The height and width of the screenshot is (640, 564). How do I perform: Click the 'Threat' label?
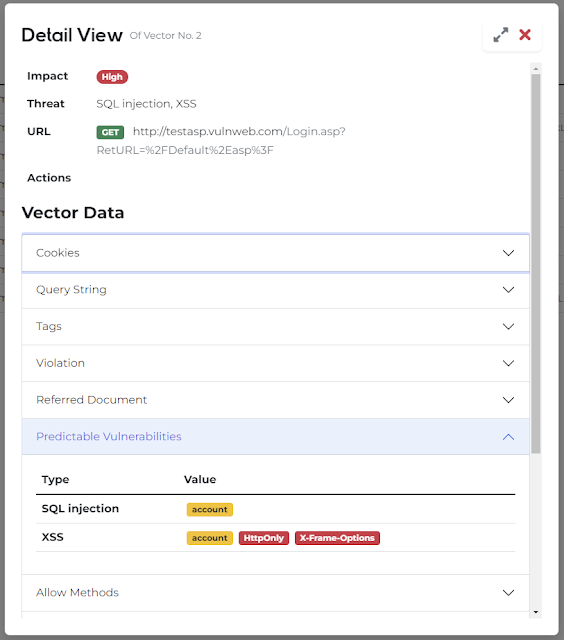pyautogui.click(x=46, y=104)
